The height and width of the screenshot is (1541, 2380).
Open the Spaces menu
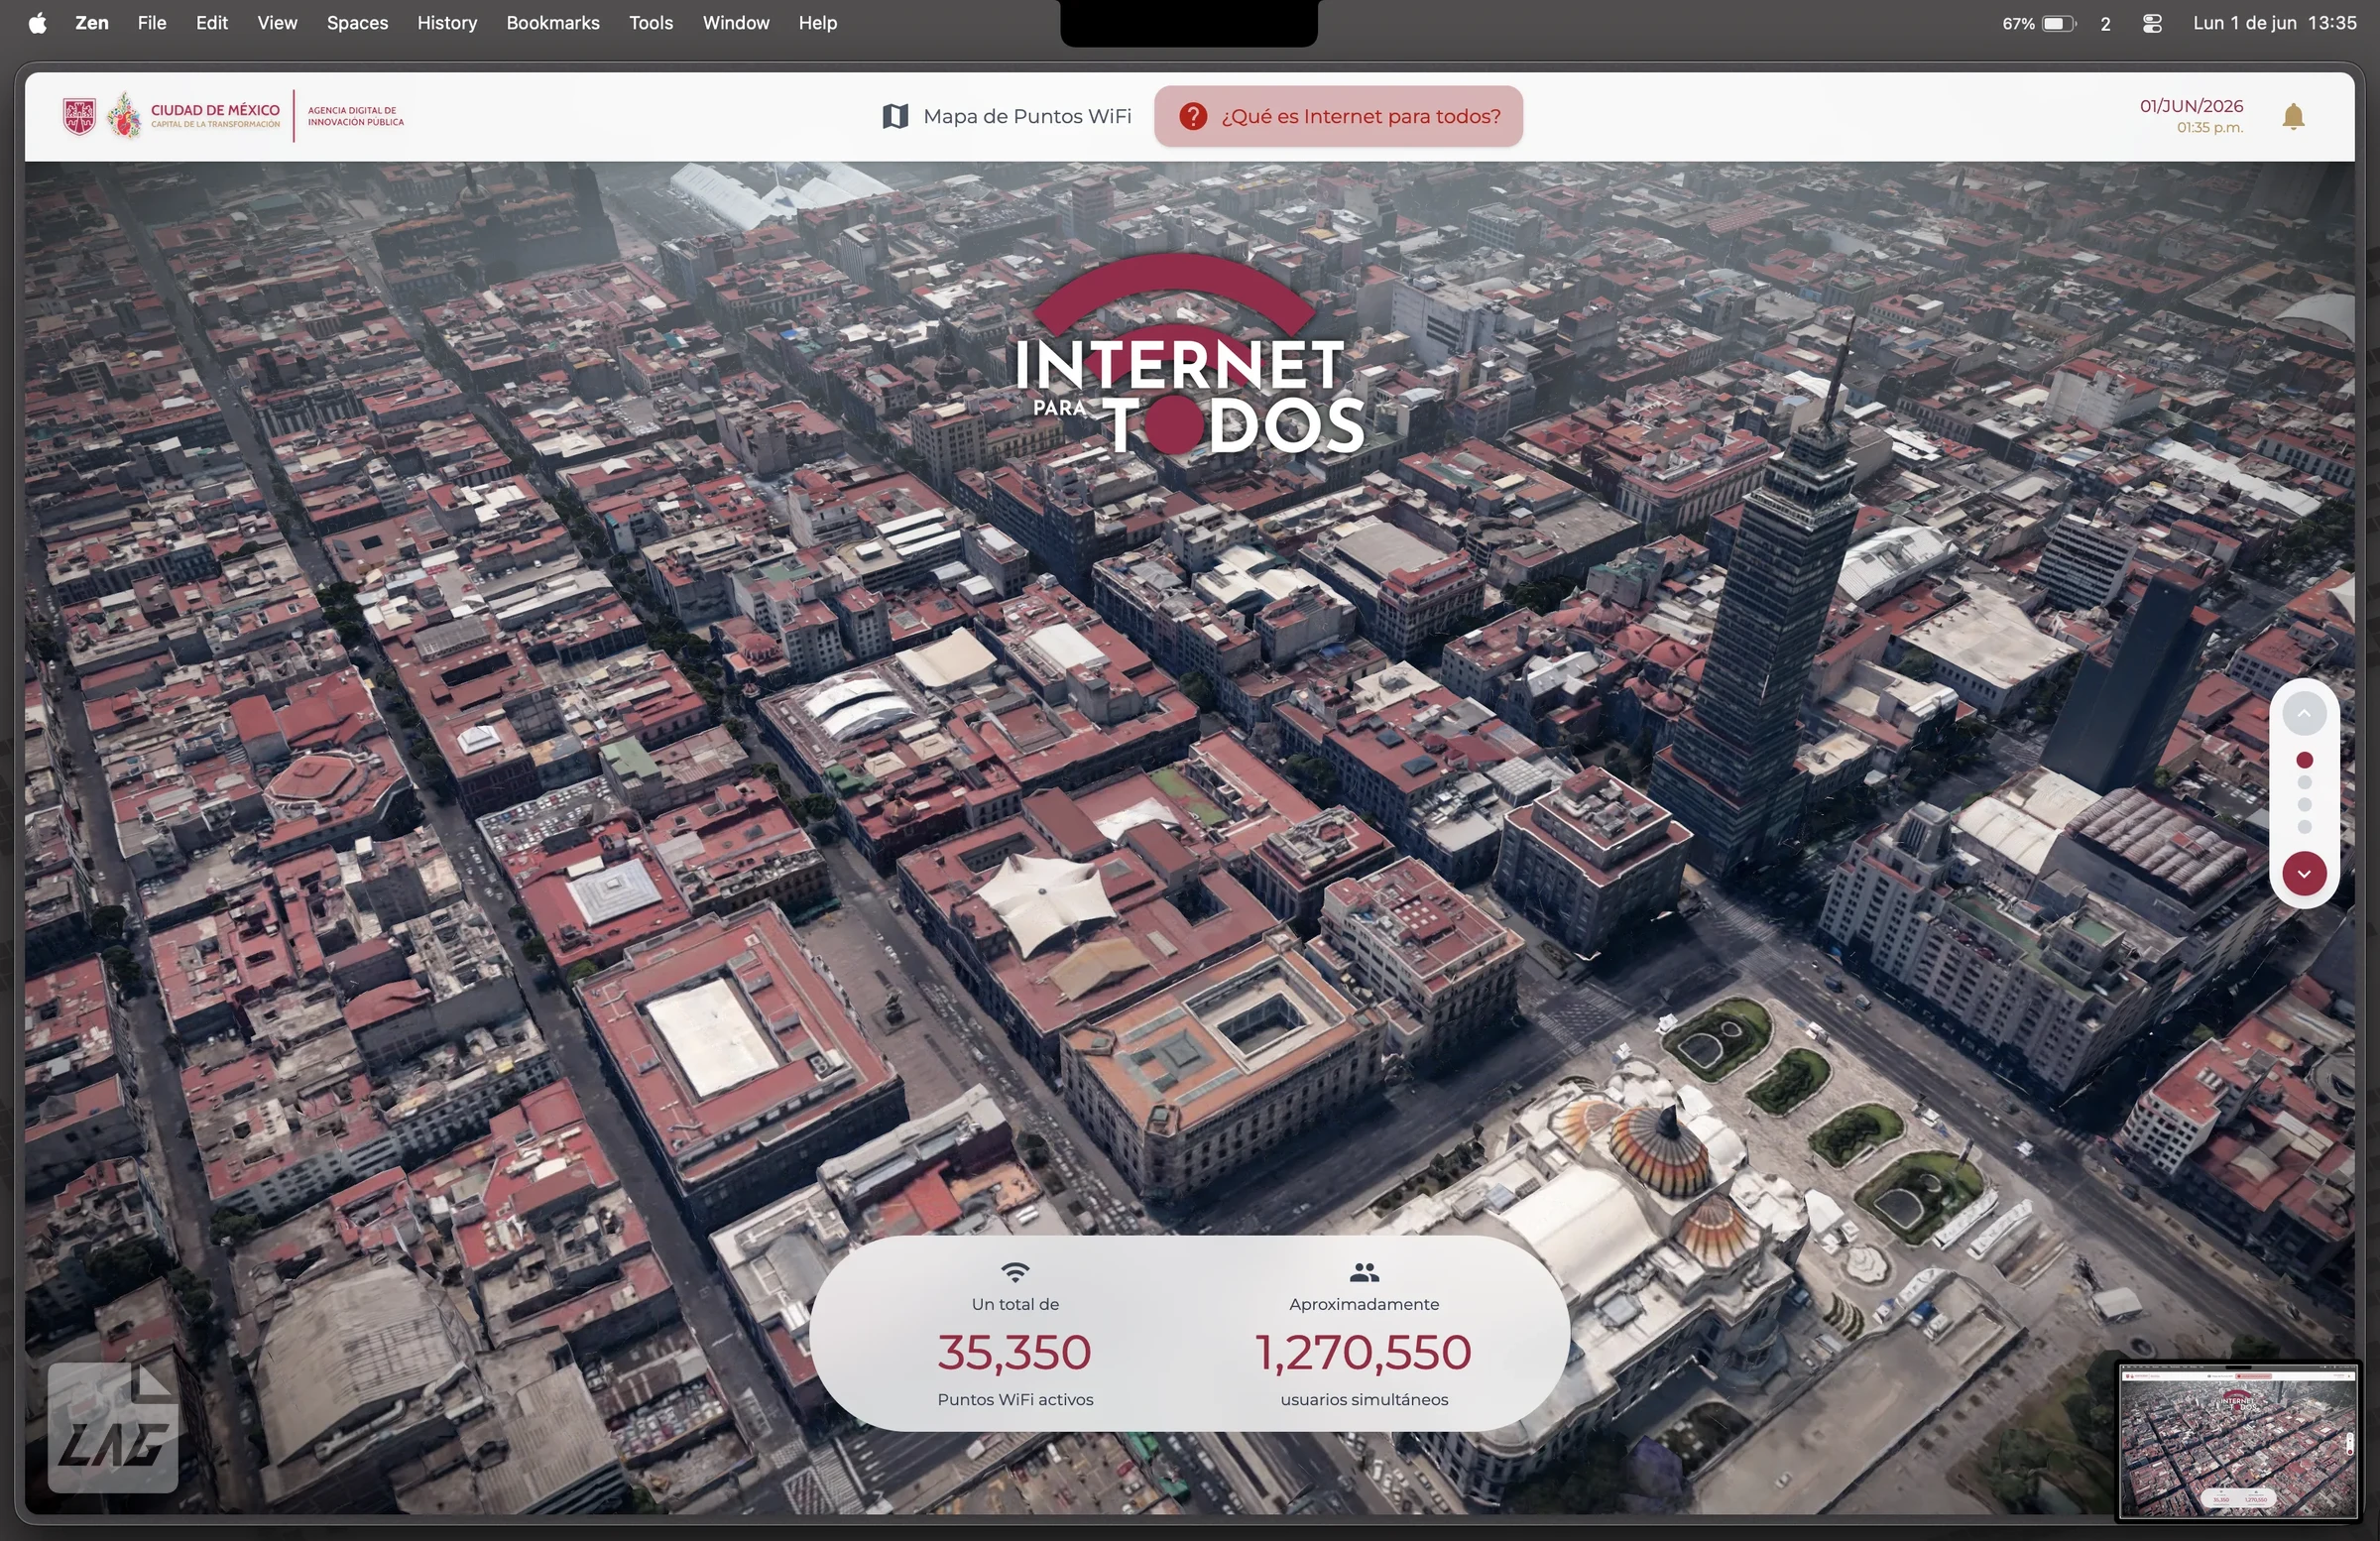click(357, 23)
